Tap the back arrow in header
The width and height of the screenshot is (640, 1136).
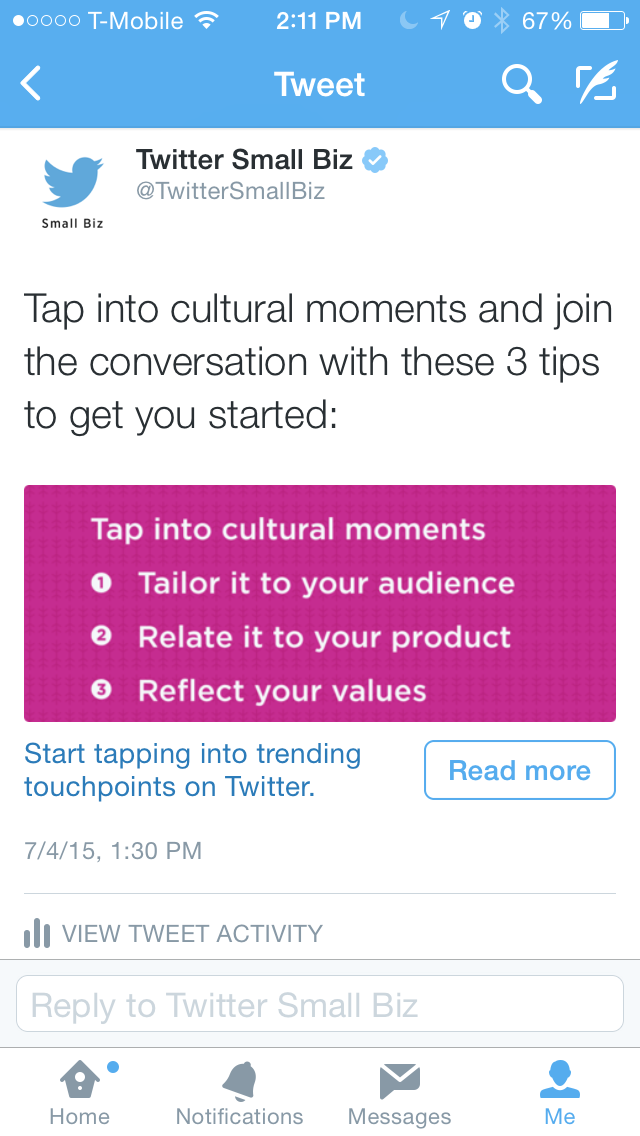pos(30,83)
